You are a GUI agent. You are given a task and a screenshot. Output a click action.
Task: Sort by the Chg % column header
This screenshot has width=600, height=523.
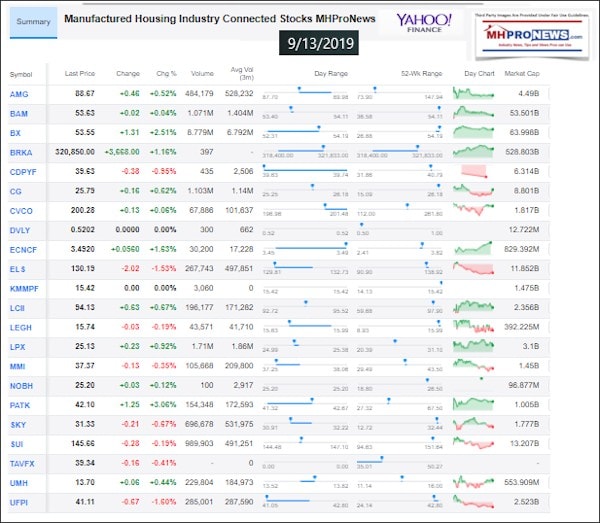[166, 73]
